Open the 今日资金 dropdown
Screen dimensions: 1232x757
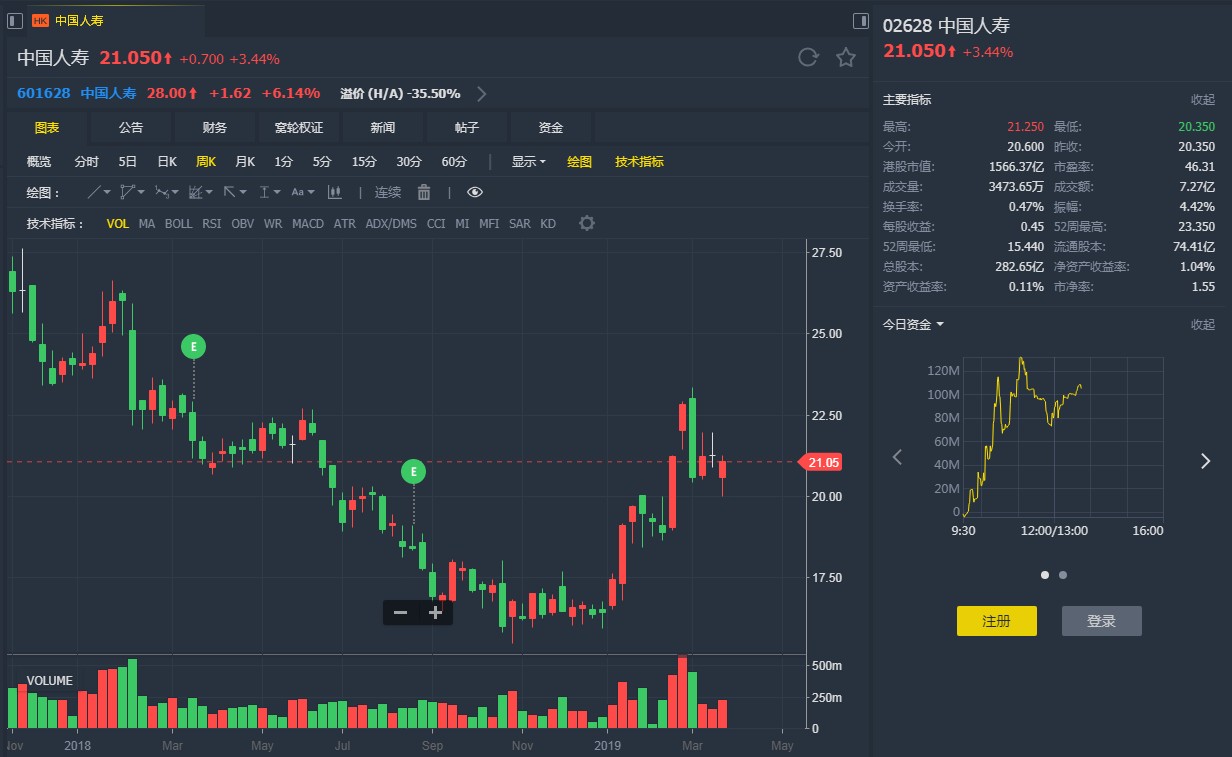(913, 324)
